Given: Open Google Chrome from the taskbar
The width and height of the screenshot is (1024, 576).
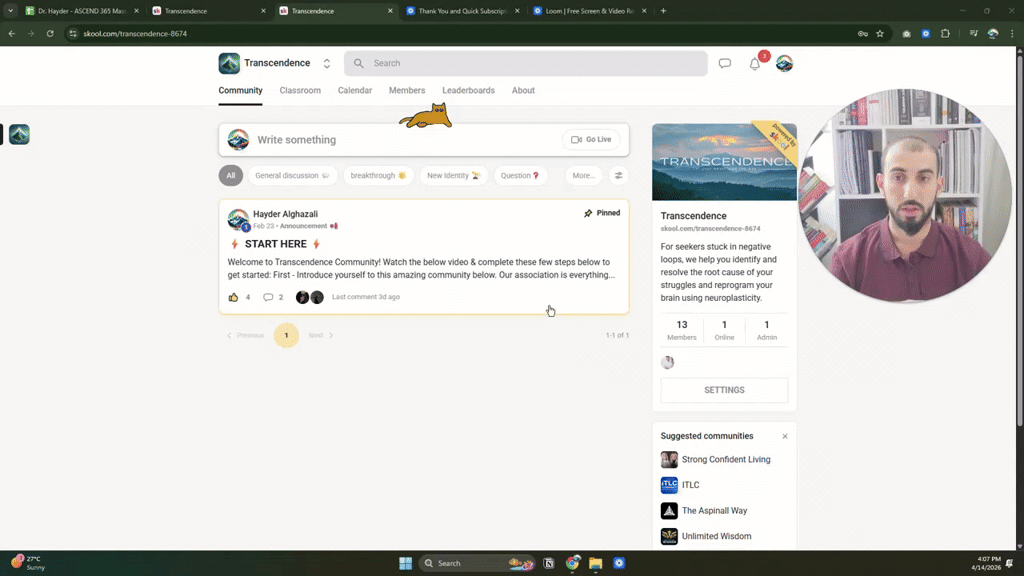Looking at the screenshot, I should tap(573, 563).
